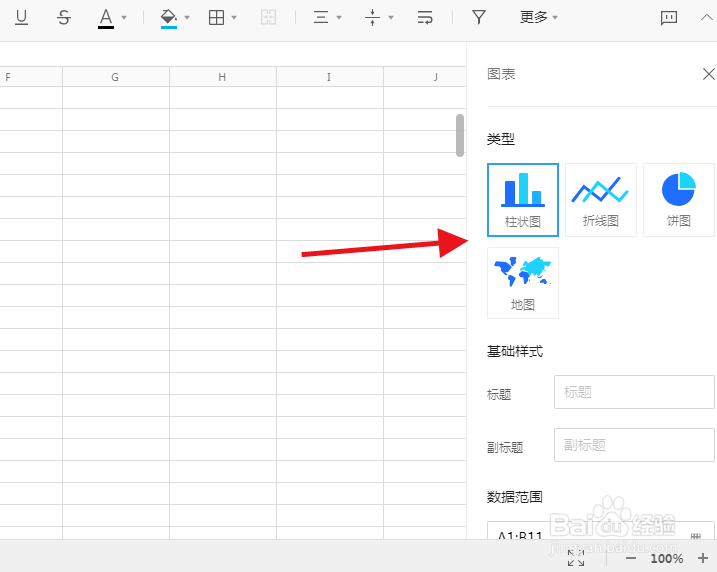Click the data range field A1:B11
Screen dimensions: 717x572
(601, 531)
